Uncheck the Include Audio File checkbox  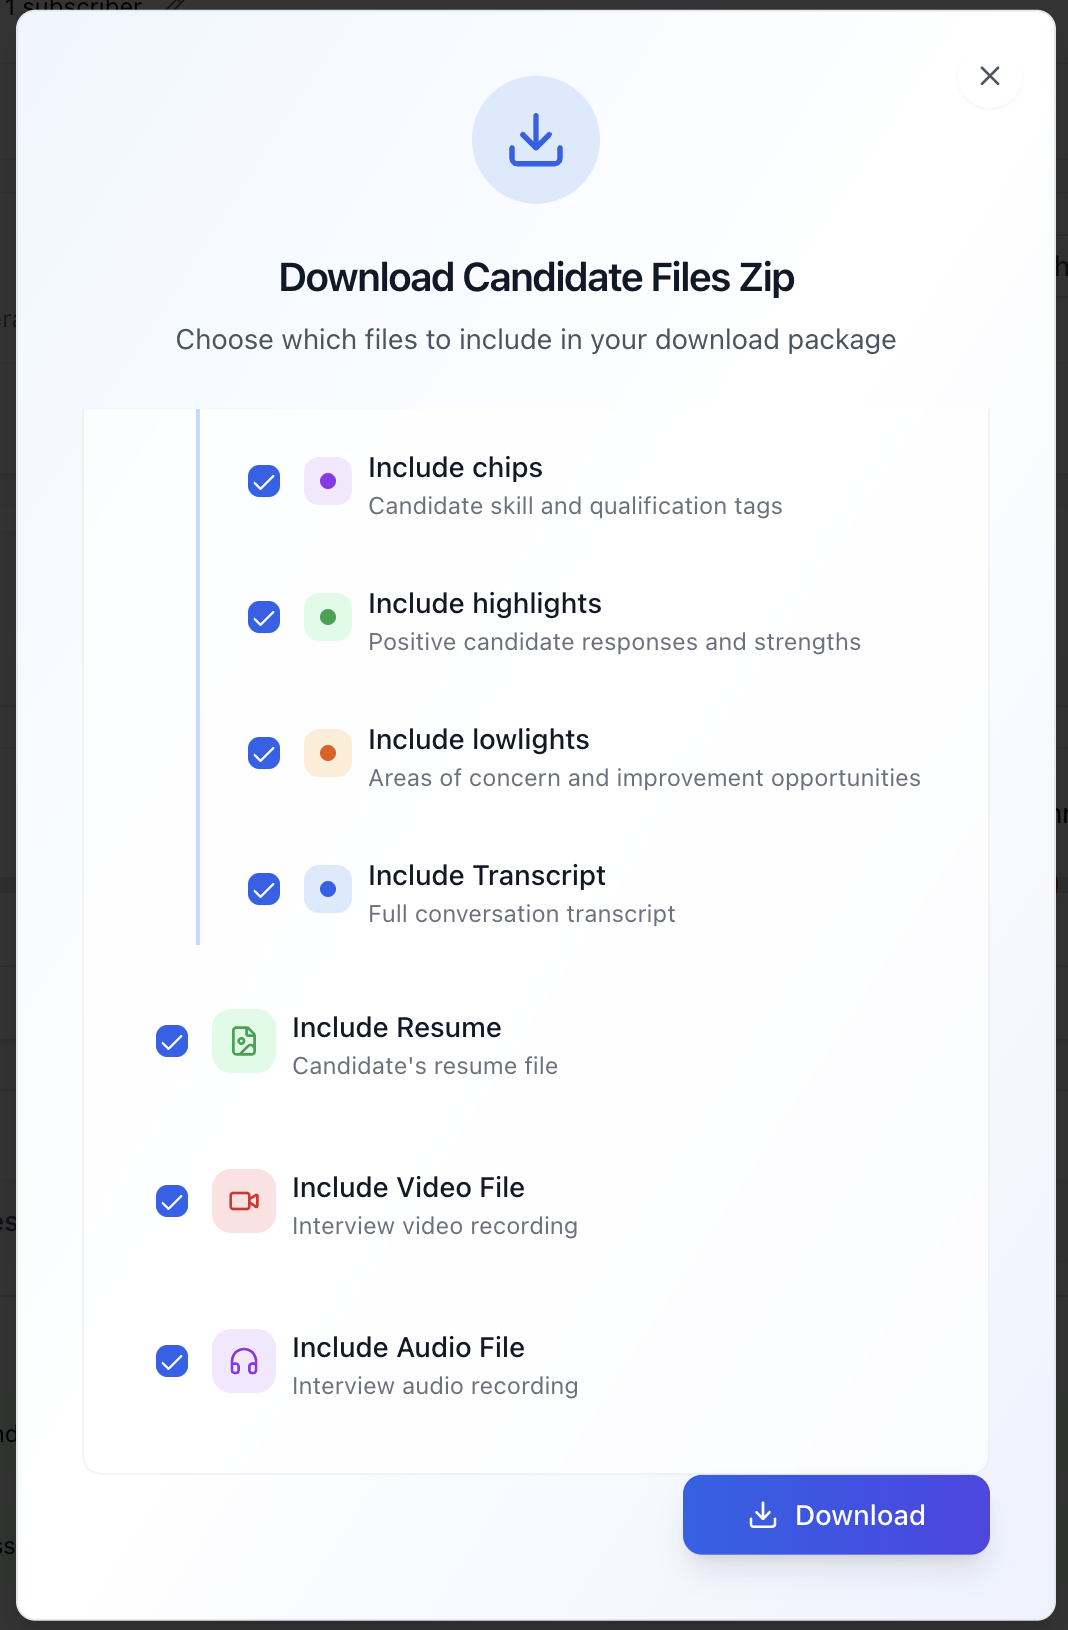click(x=172, y=1361)
